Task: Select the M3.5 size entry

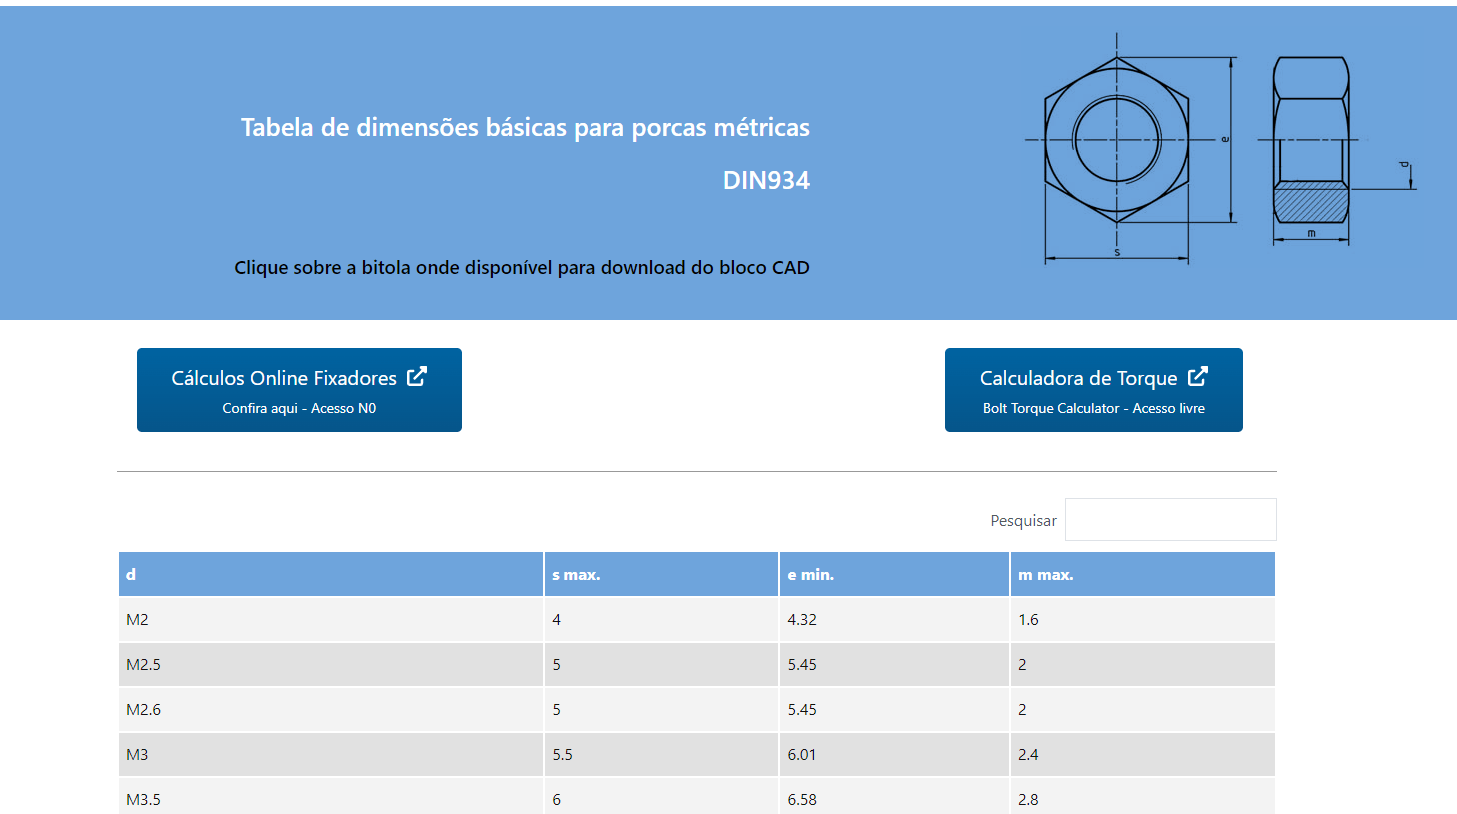Action: [x=143, y=799]
